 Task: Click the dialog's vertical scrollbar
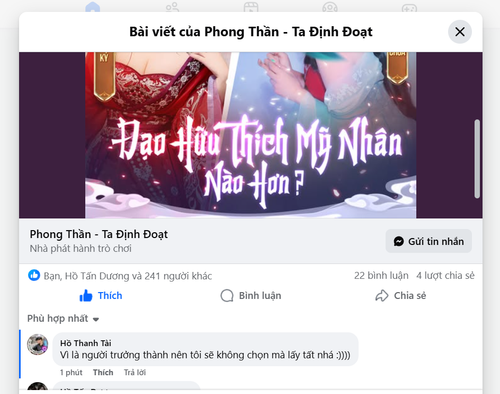click(477, 159)
